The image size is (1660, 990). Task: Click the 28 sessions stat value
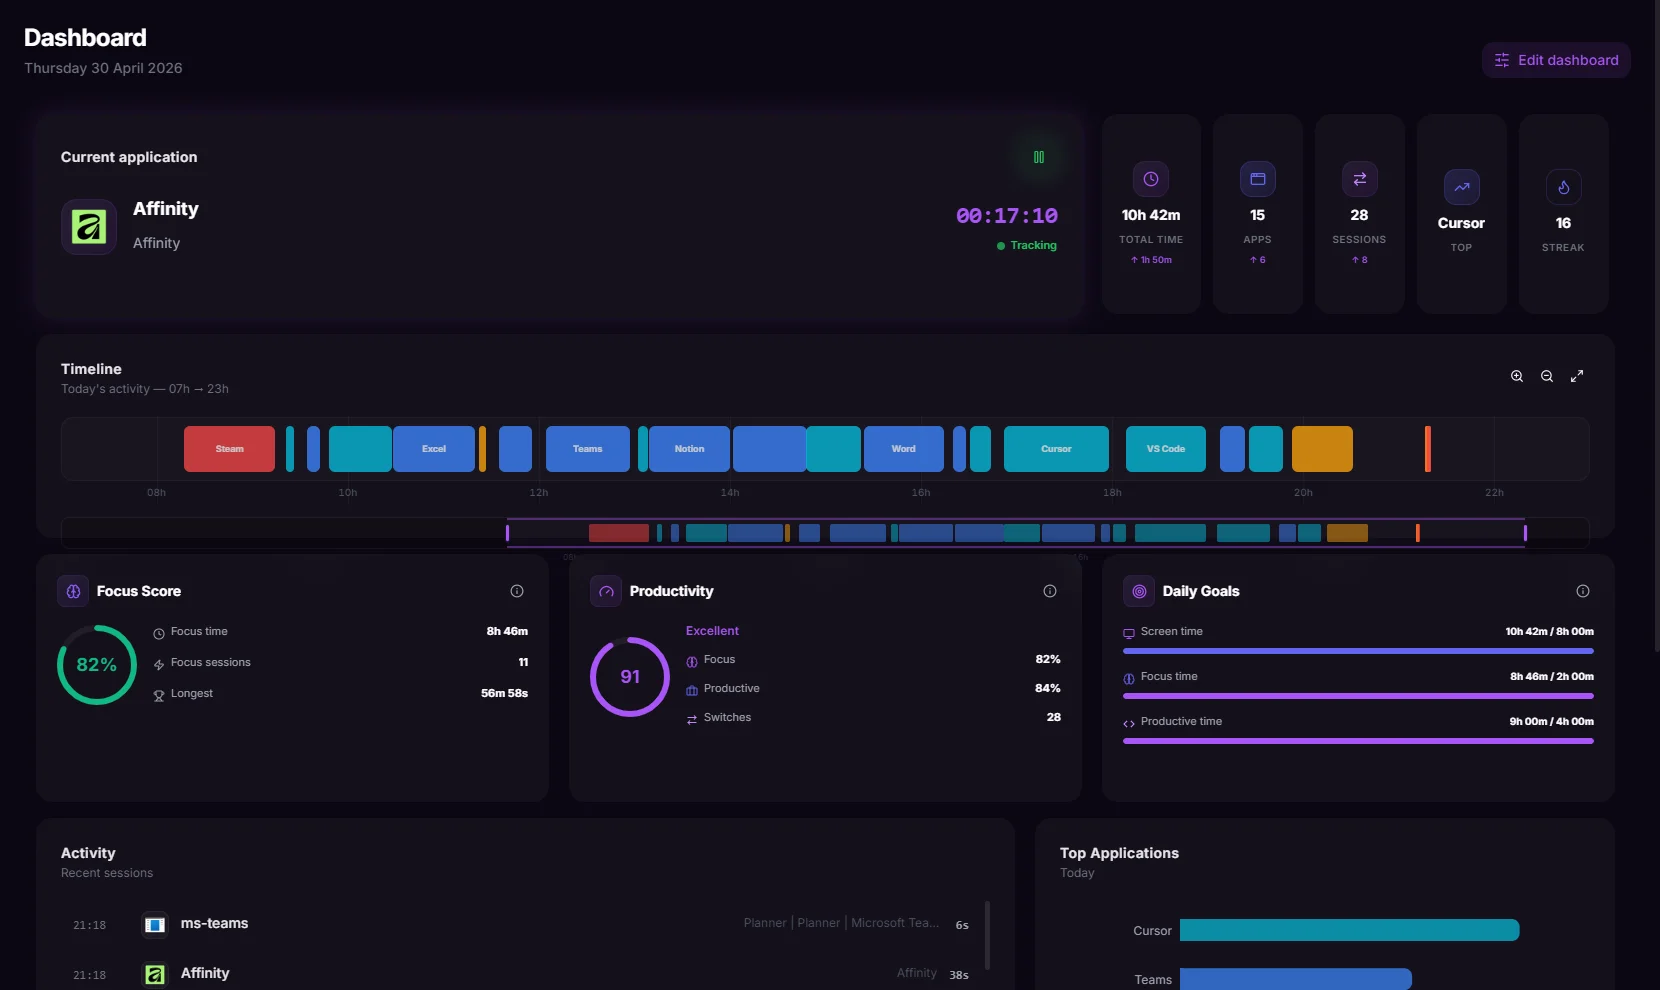(x=1360, y=215)
